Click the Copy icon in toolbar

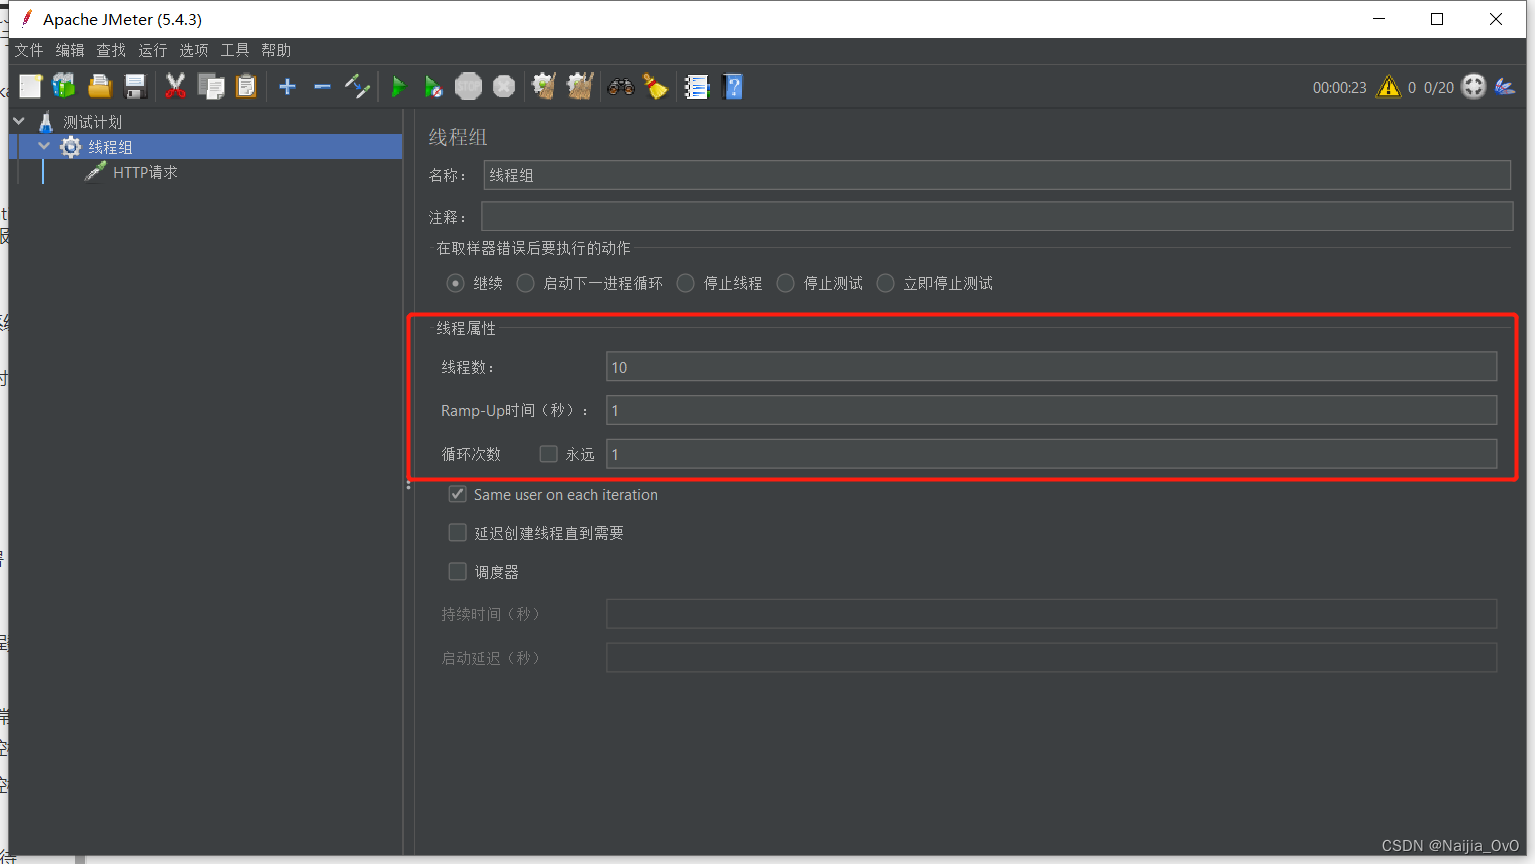(x=211, y=87)
